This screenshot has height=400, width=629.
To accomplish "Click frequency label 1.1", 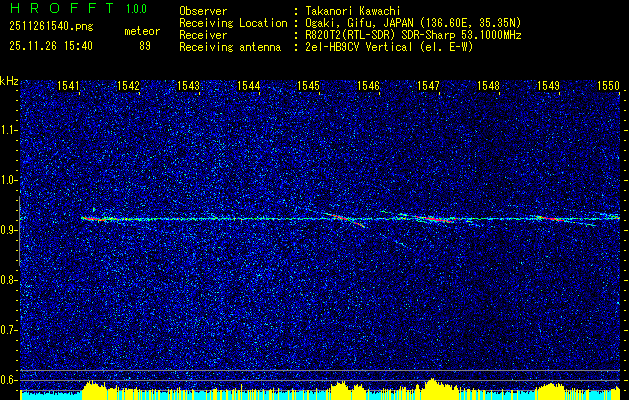I will [x=8, y=130].
